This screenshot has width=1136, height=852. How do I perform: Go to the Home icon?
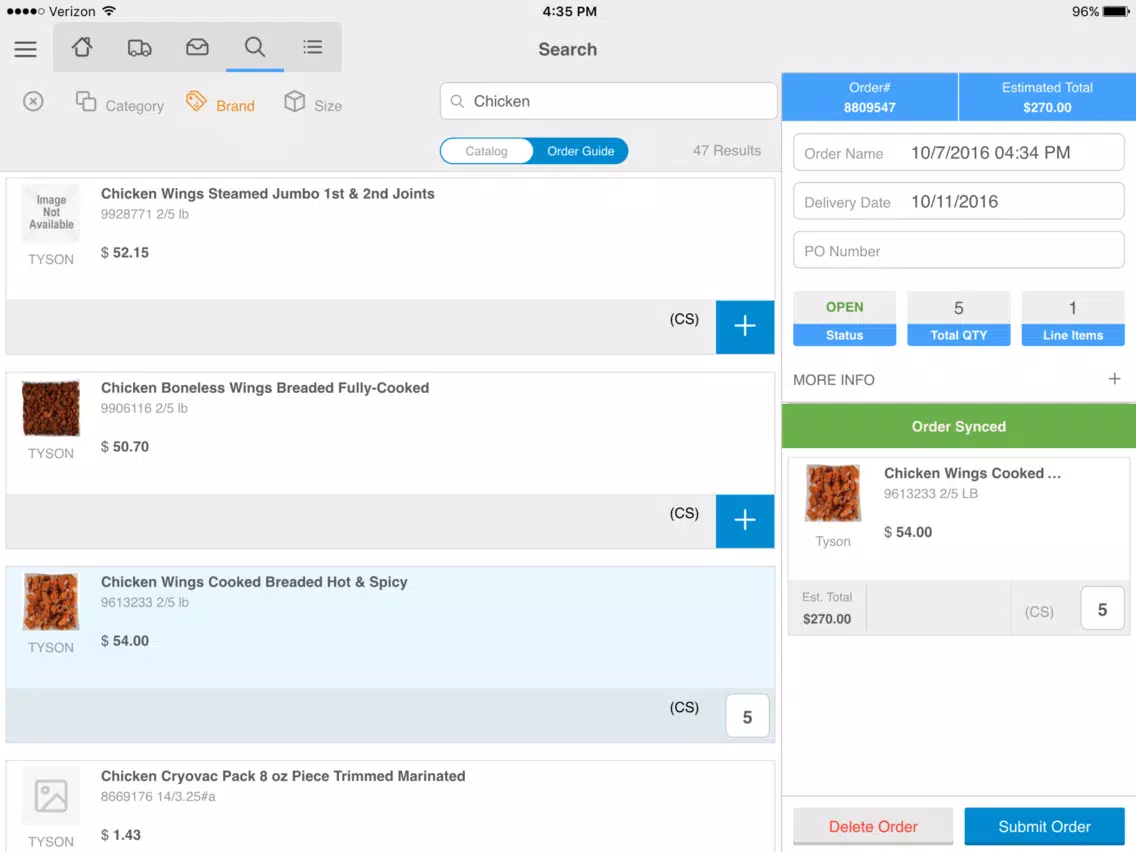[82, 47]
